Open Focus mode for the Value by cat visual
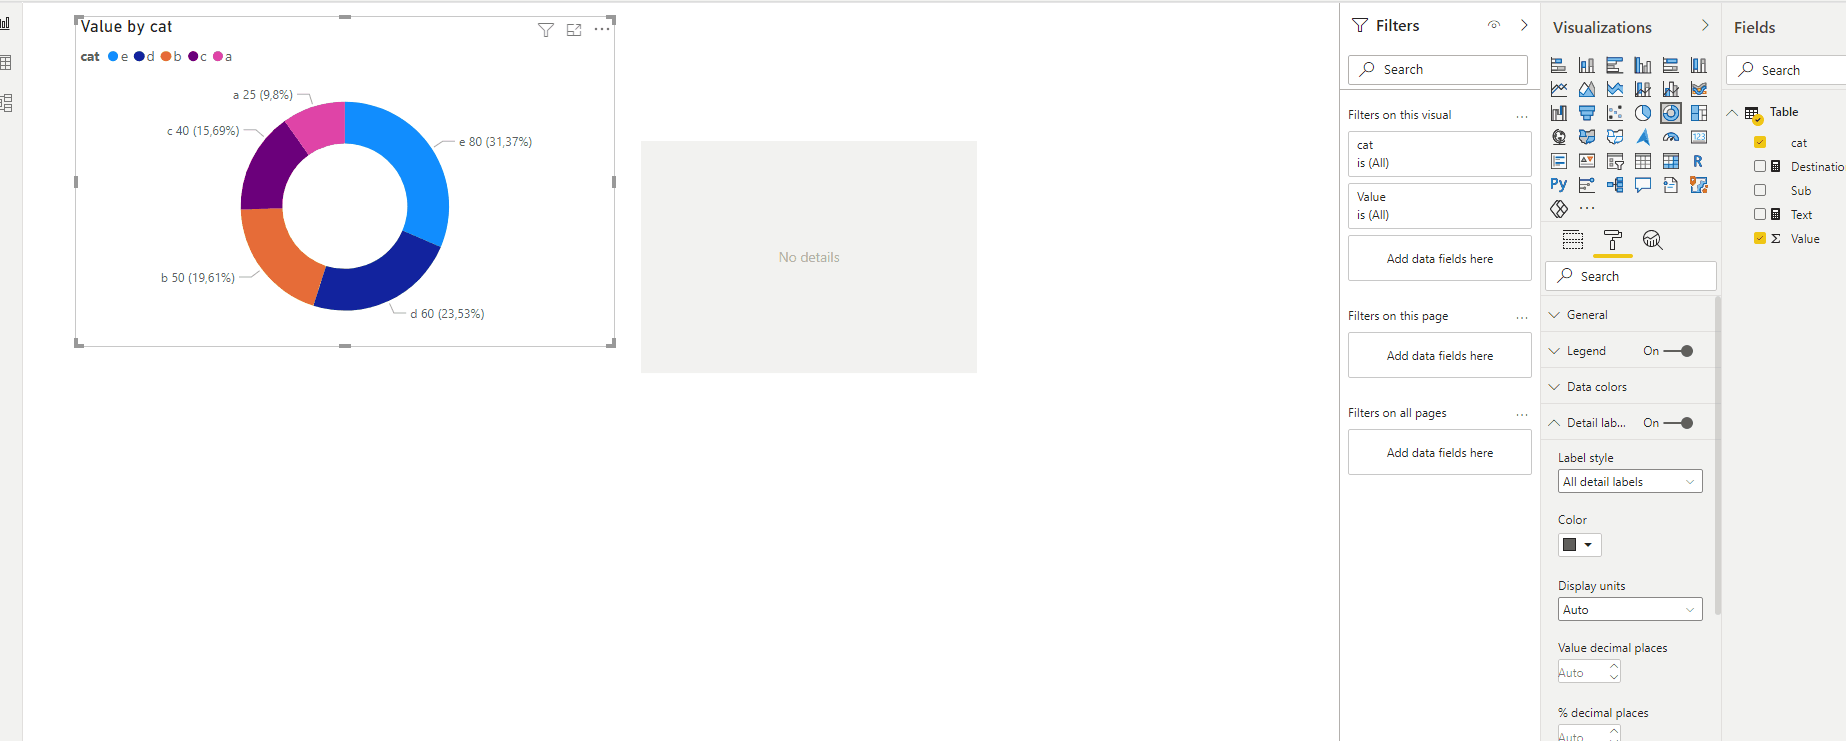 click(x=574, y=30)
